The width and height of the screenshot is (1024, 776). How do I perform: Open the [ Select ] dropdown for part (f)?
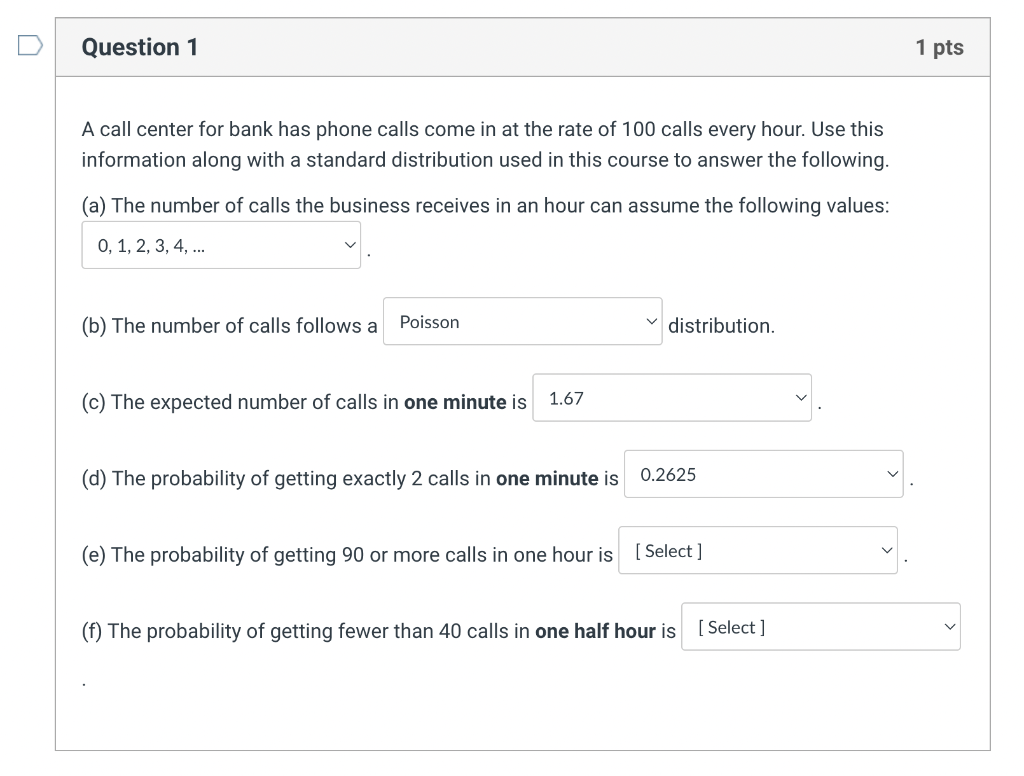click(x=821, y=627)
